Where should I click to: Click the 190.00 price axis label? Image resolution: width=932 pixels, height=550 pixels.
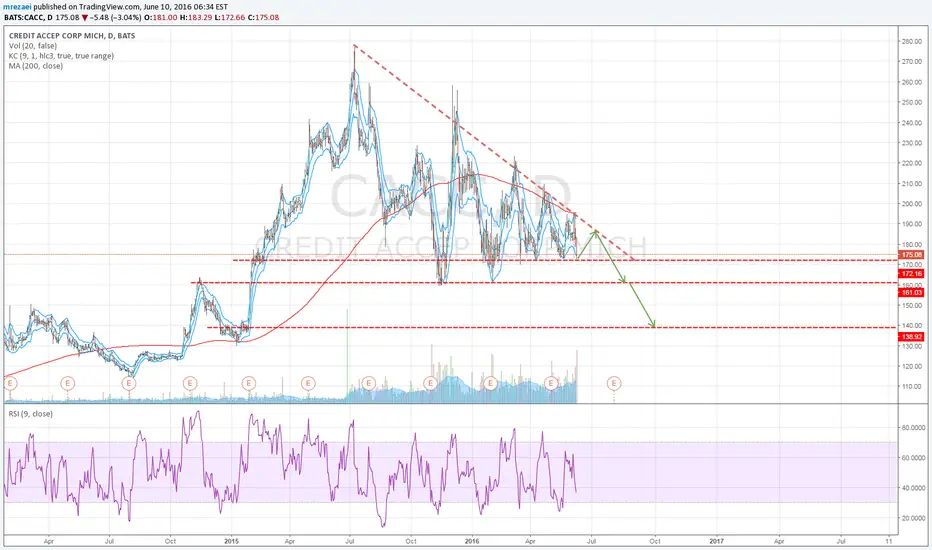click(x=912, y=224)
